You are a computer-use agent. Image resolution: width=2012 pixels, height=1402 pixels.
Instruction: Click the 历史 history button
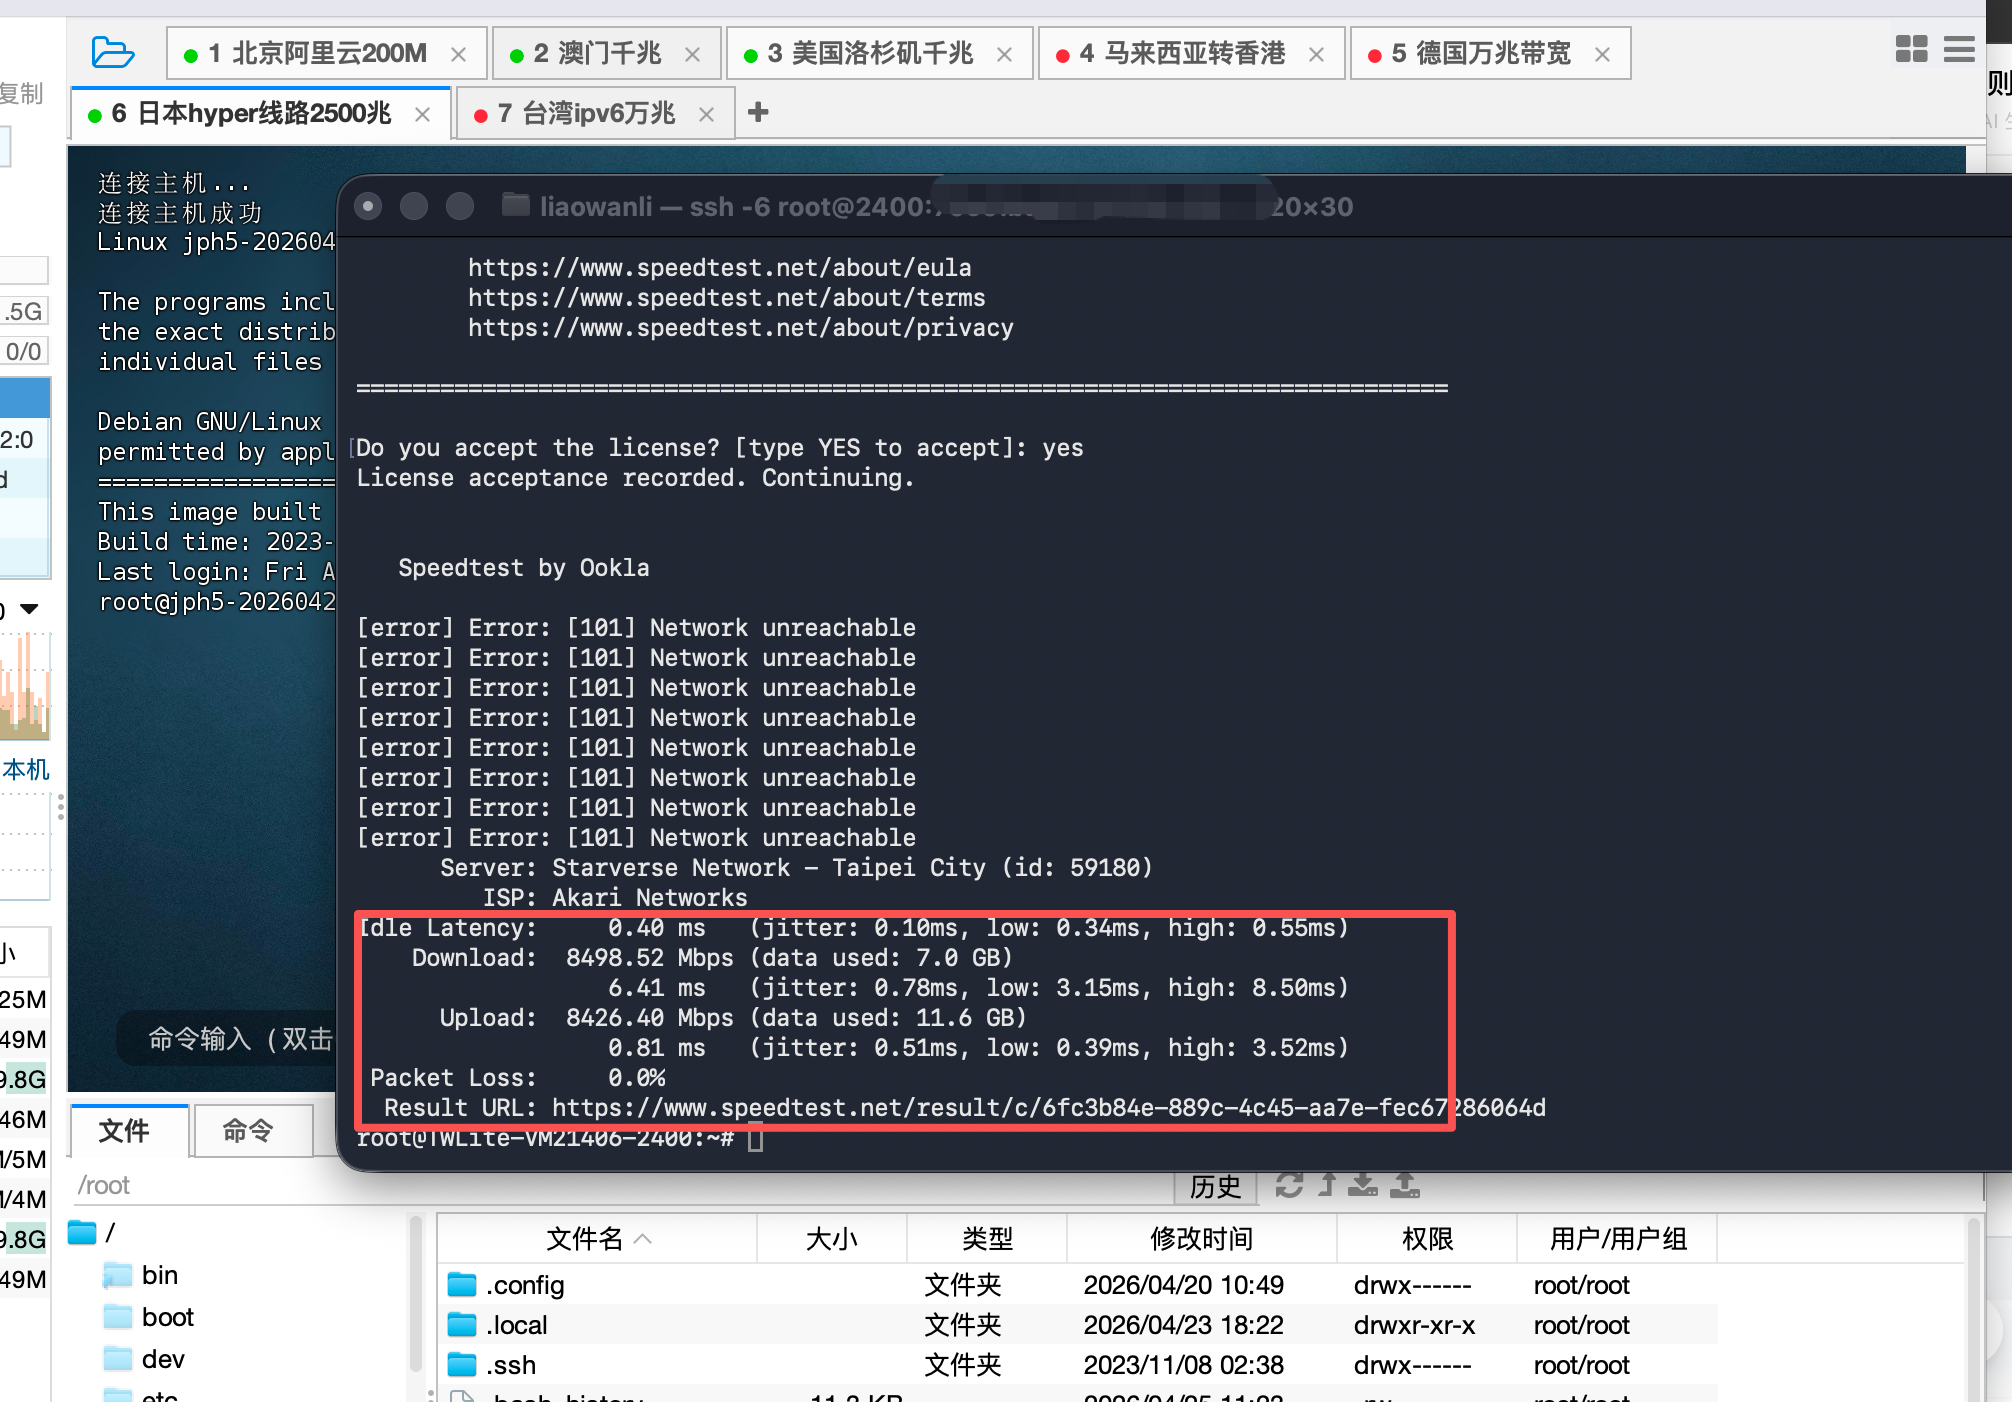(1215, 1186)
